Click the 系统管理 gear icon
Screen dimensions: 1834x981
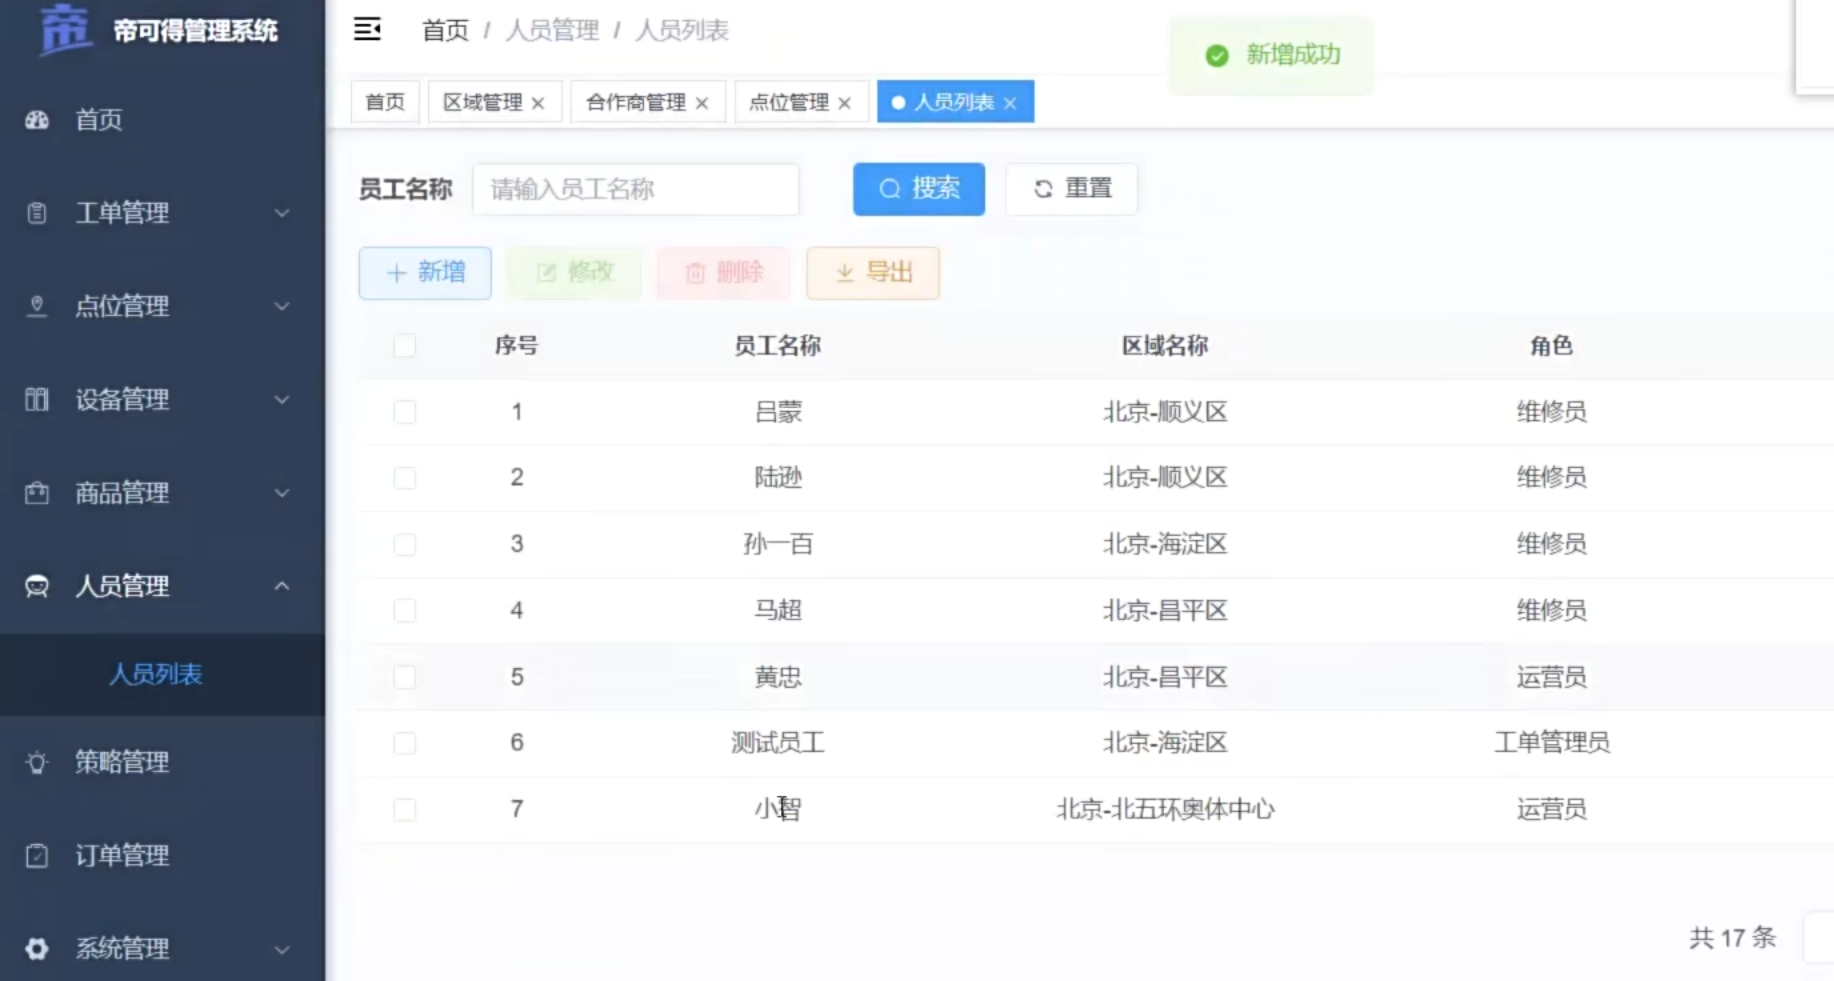pos(37,949)
